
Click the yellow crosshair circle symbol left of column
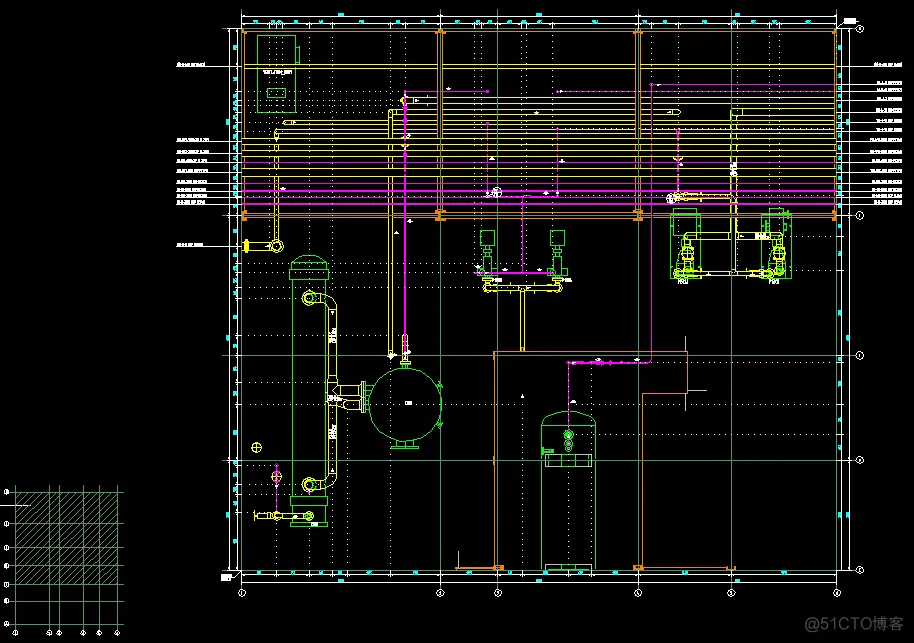click(x=257, y=447)
